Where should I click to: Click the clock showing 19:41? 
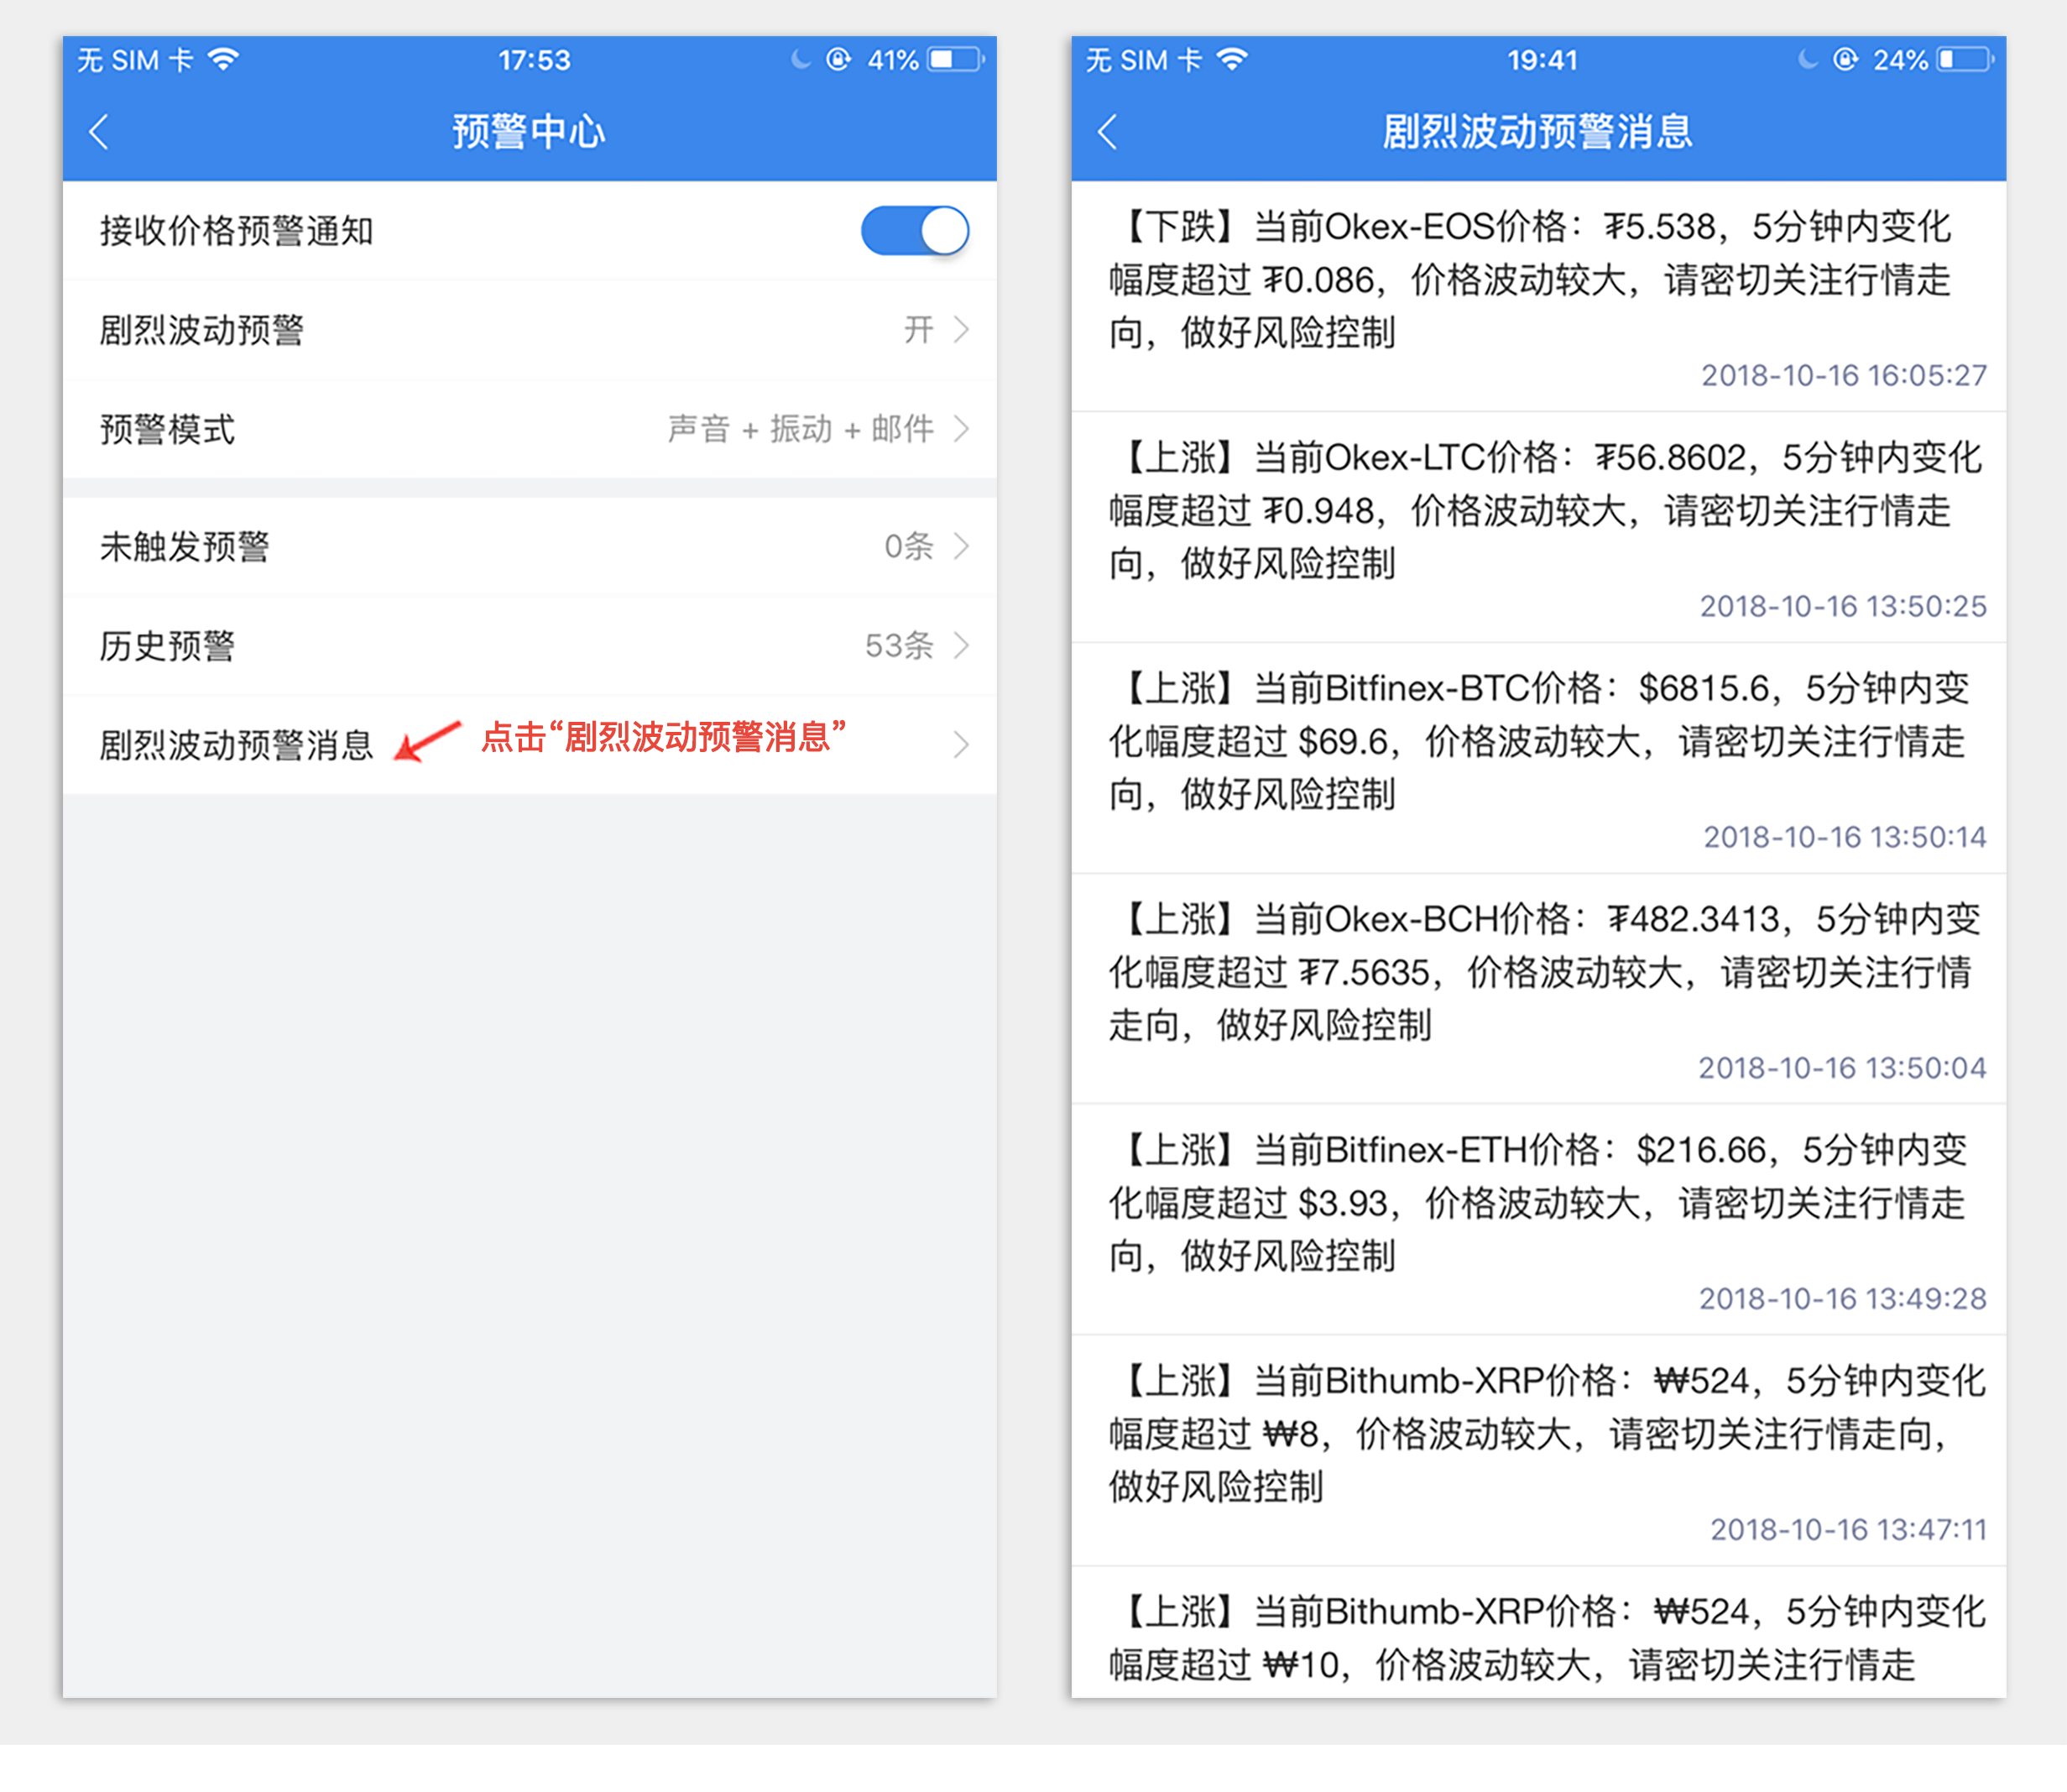[1542, 60]
